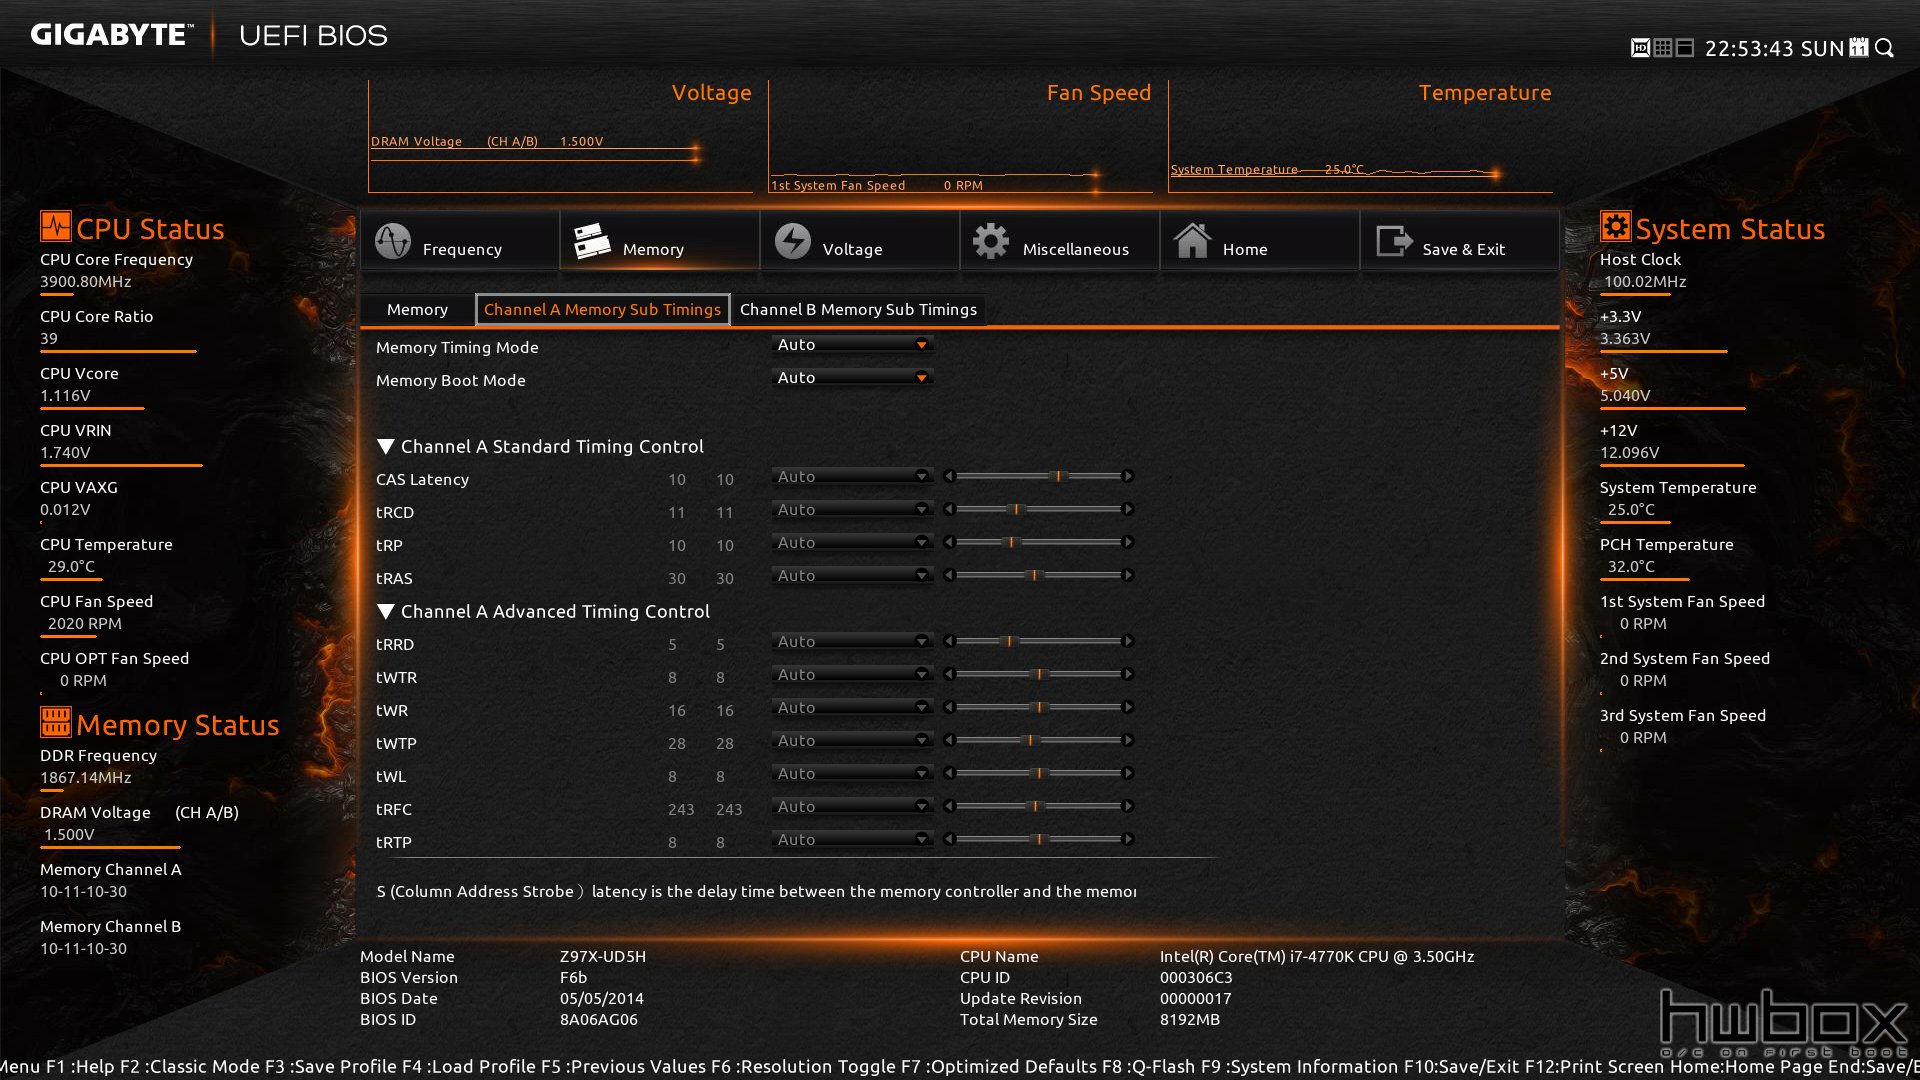Image resolution: width=1920 pixels, height=1080 pixels.
Task: Click the Save & Exit tab label
Action: point(1463,249)
